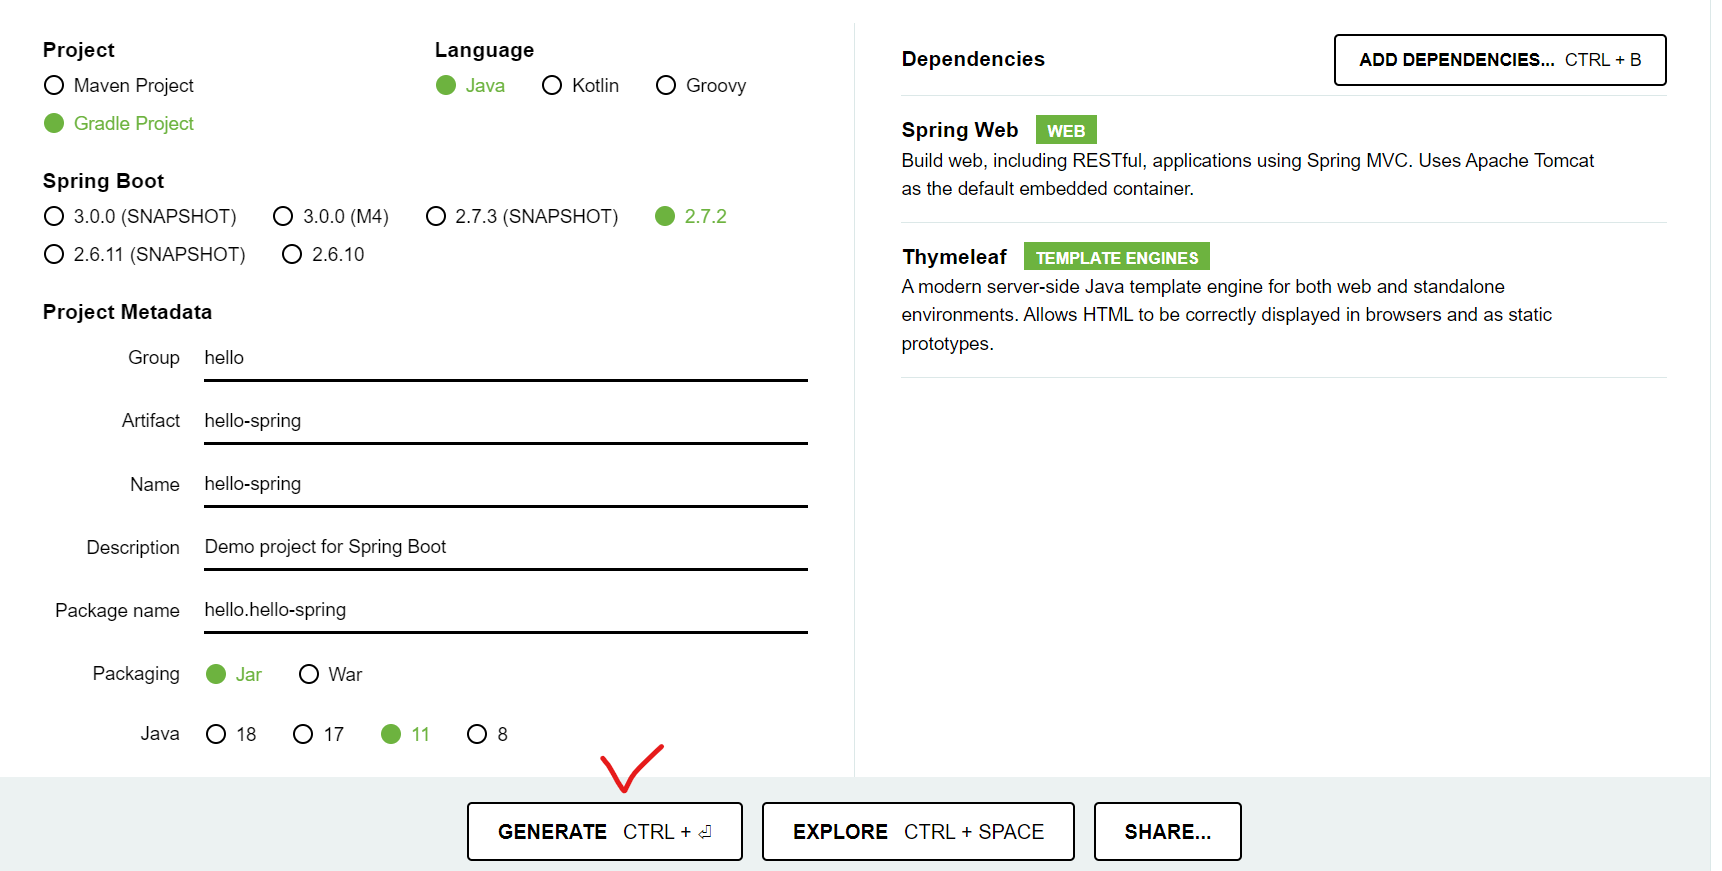
Task: Select Java version 11
Action: [391, 734]
